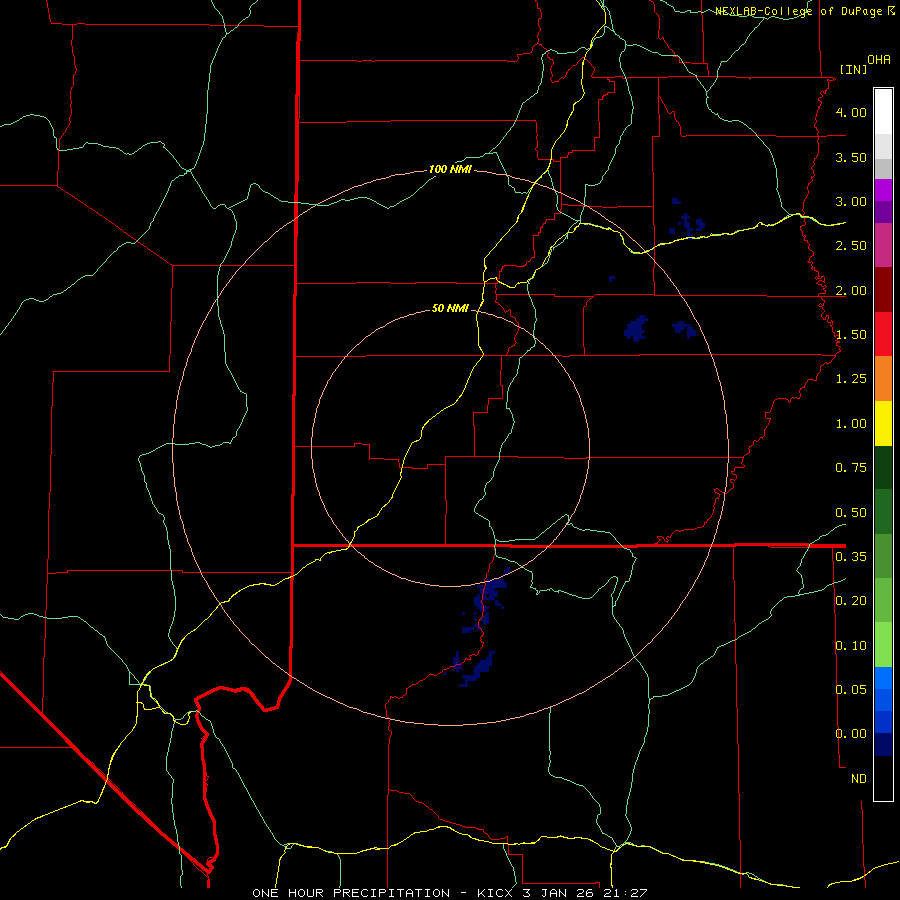Click the 'NEXLAB-College of DuPage' text

pos(800,11)
